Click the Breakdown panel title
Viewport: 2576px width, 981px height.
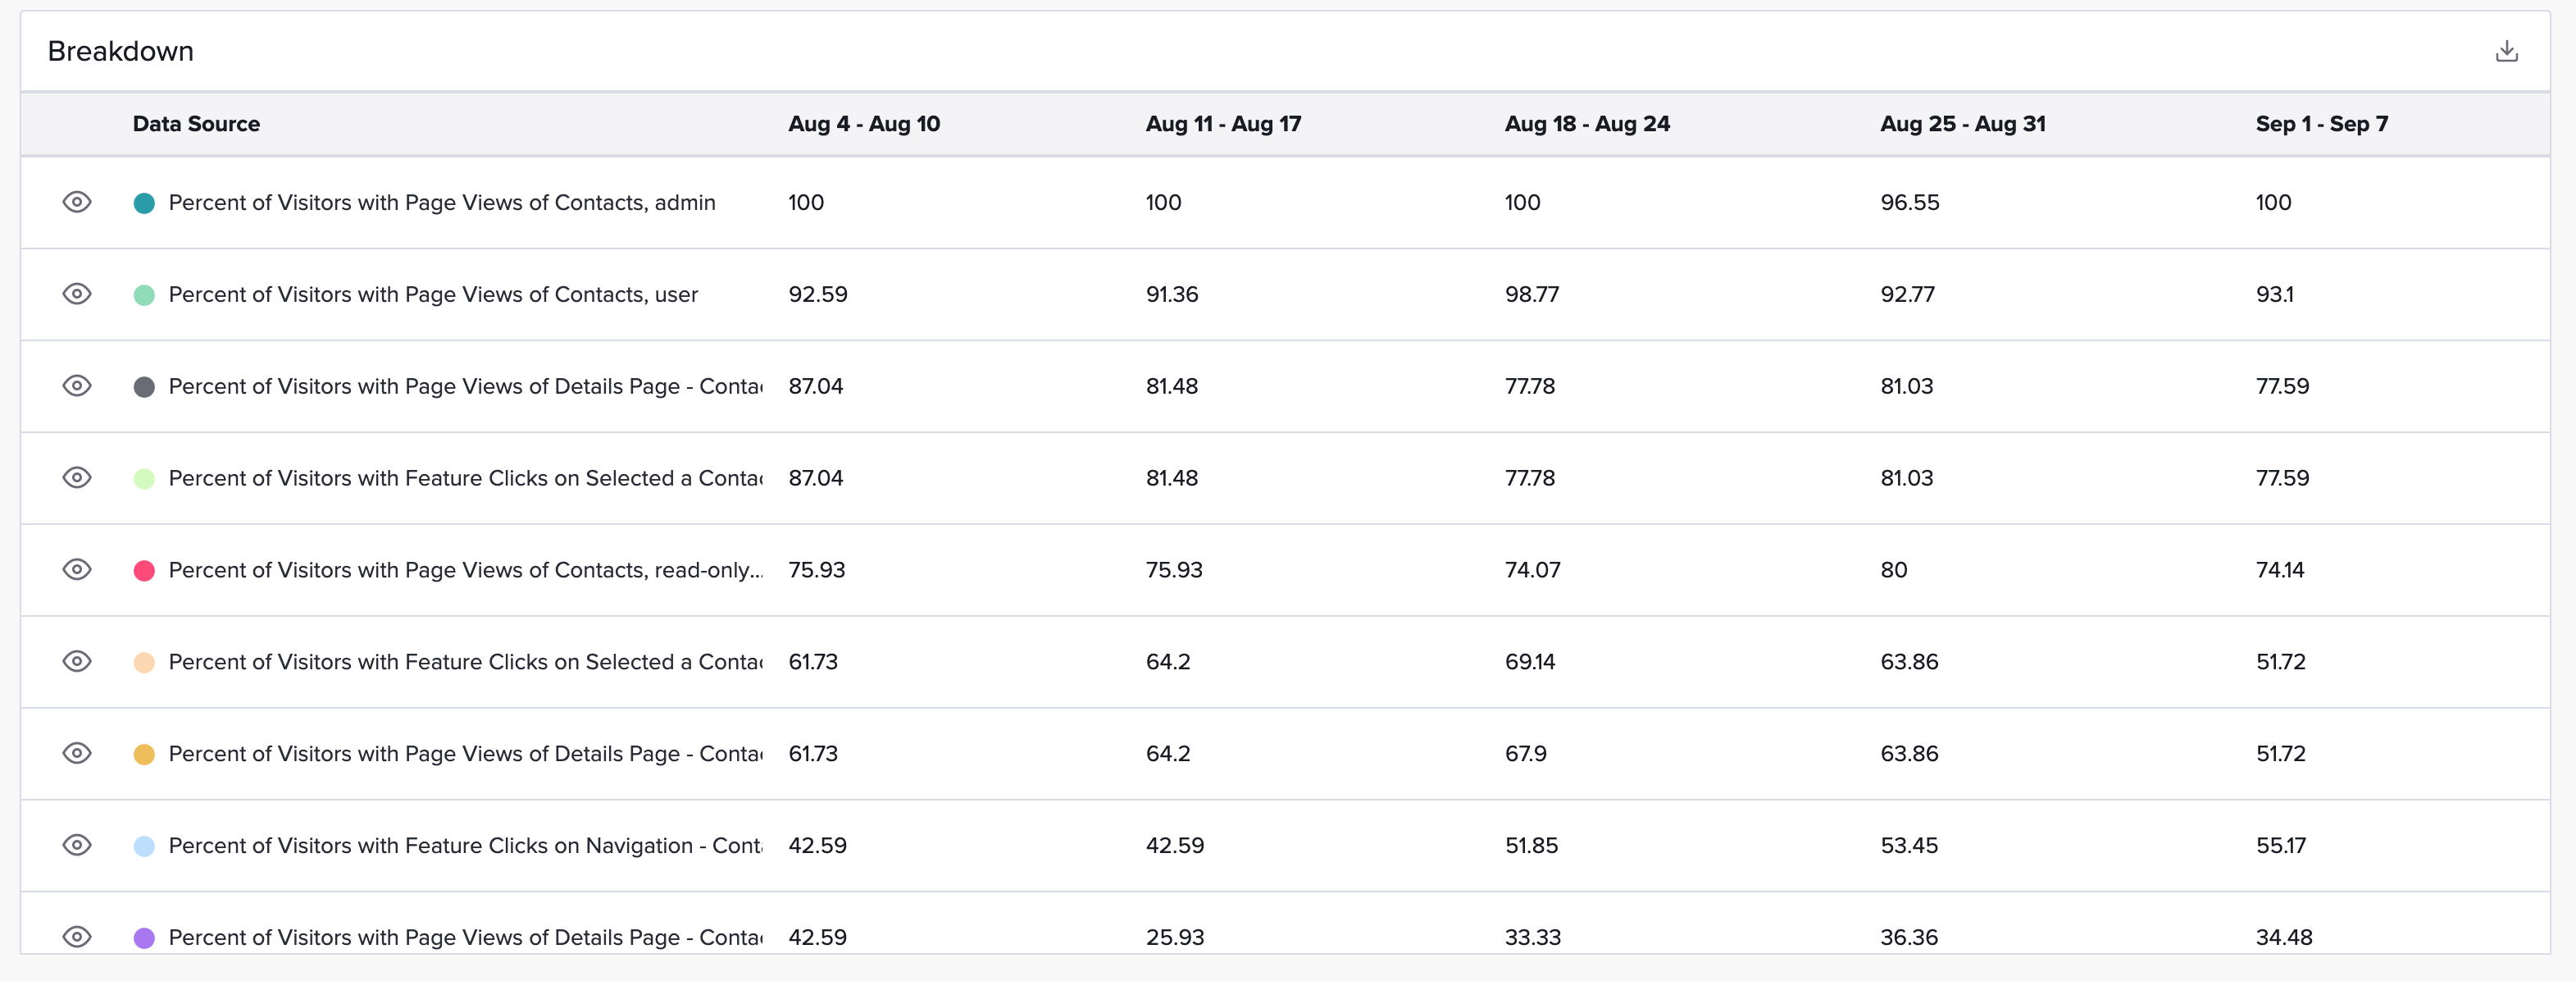pos(121,51)
